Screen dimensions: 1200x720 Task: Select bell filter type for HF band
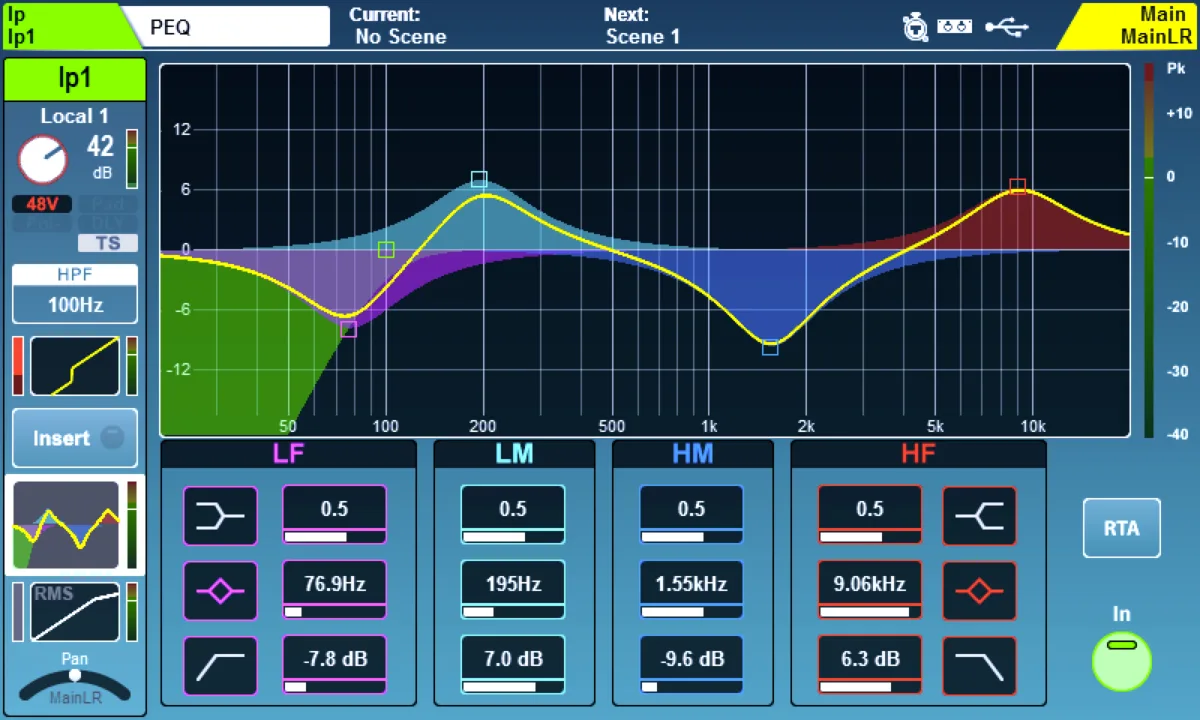pyautogui.click(x=979, y=591)
